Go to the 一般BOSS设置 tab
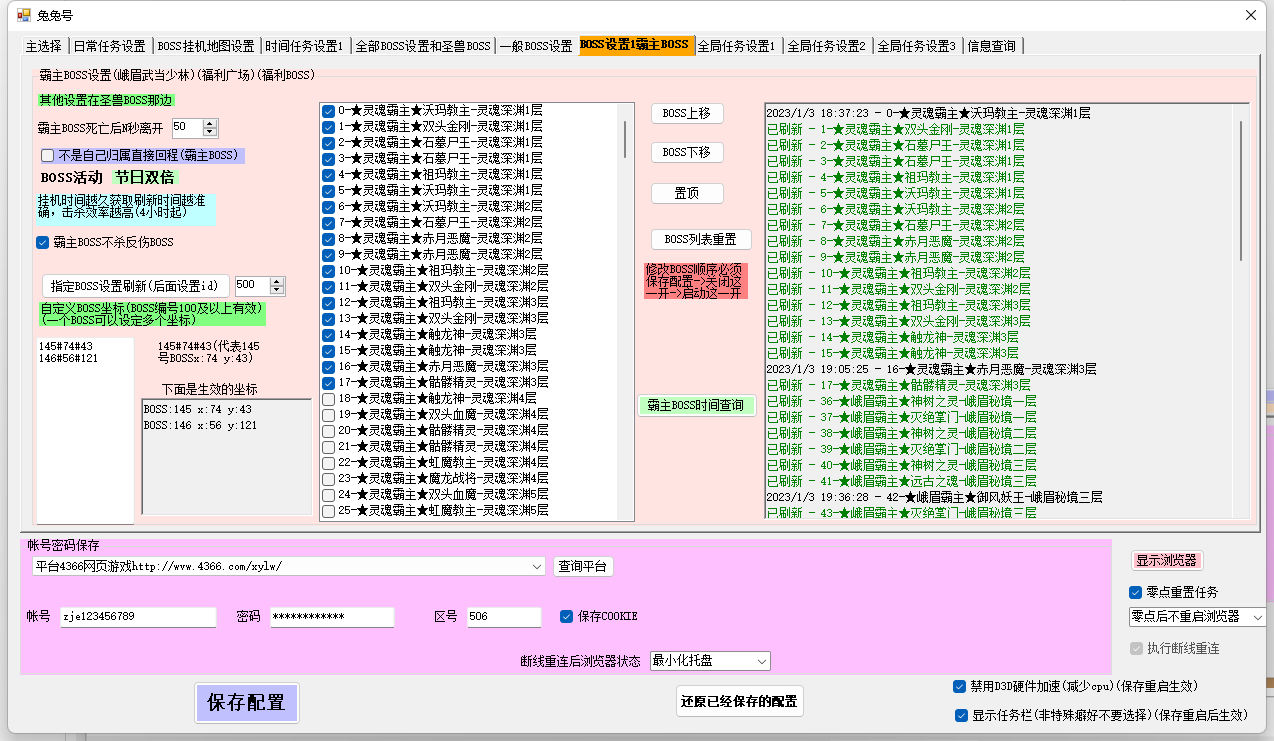The image size is (1274, 741). coord(536,46)
